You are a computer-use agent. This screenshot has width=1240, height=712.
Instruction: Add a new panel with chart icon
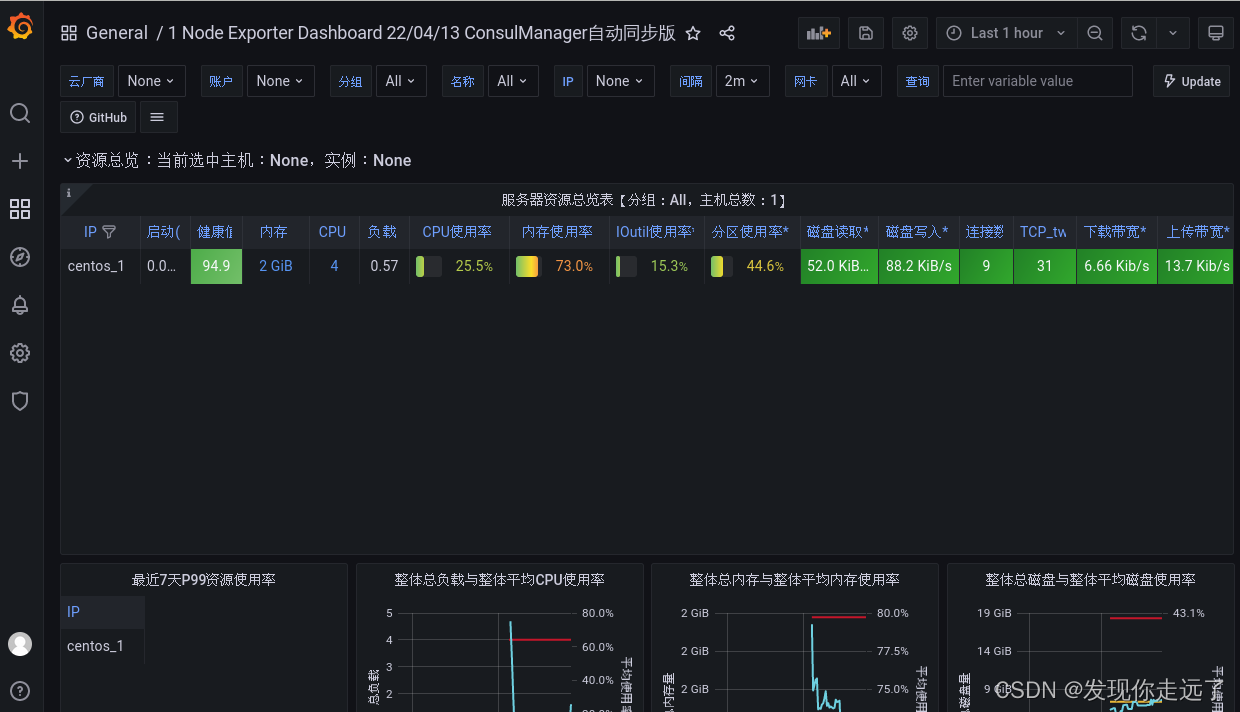(819, 33)
